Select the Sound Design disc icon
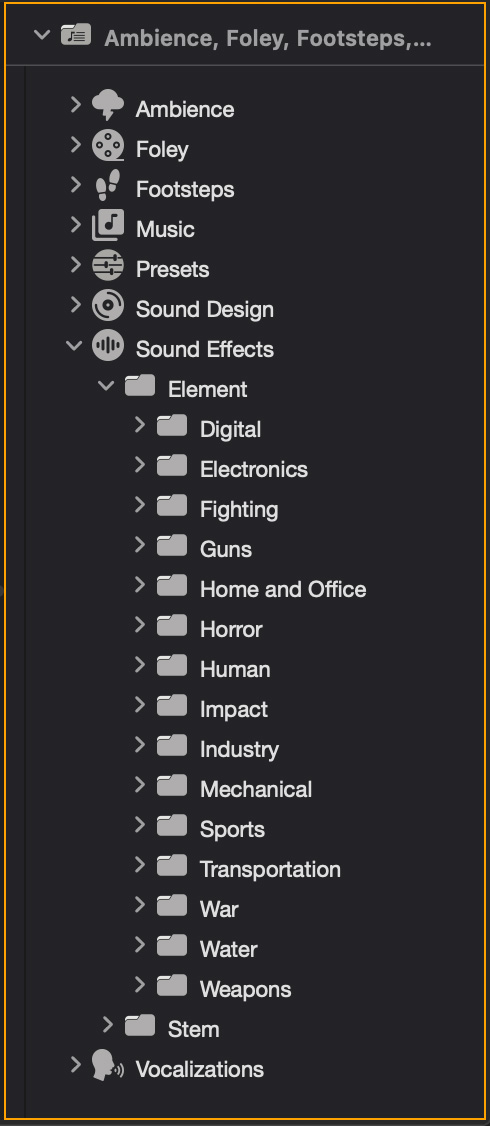The height and width of the screenshot is (1126, 490). coord(108,307)
